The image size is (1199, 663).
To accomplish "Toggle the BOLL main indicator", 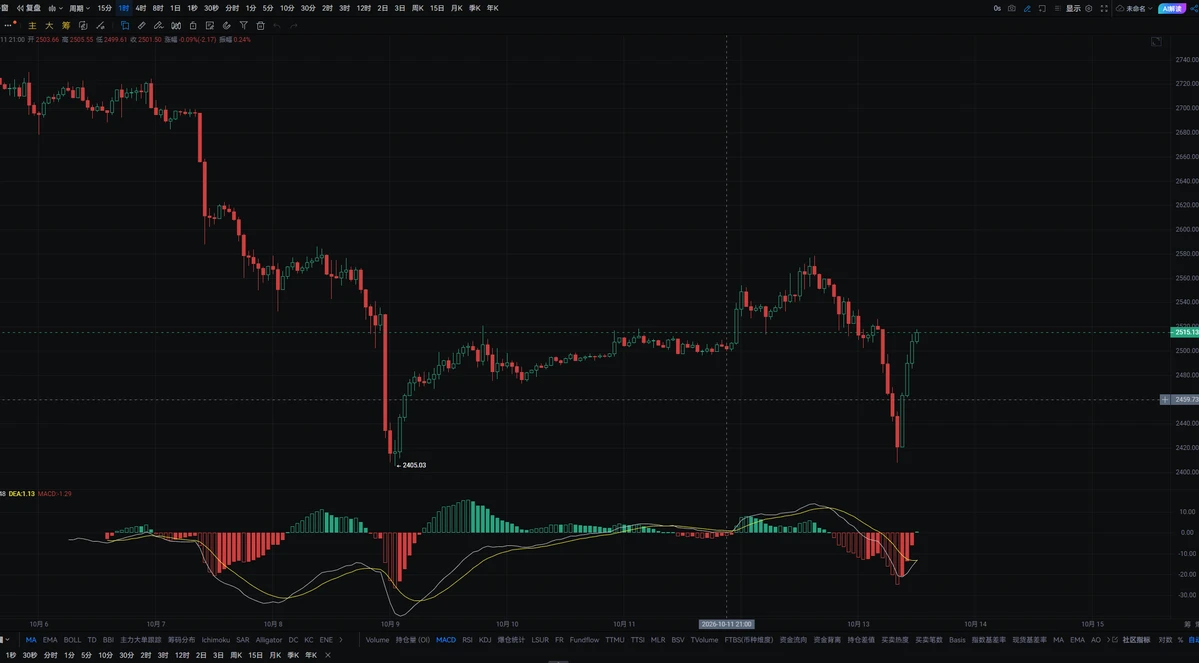I will click(x=72, y=640).
